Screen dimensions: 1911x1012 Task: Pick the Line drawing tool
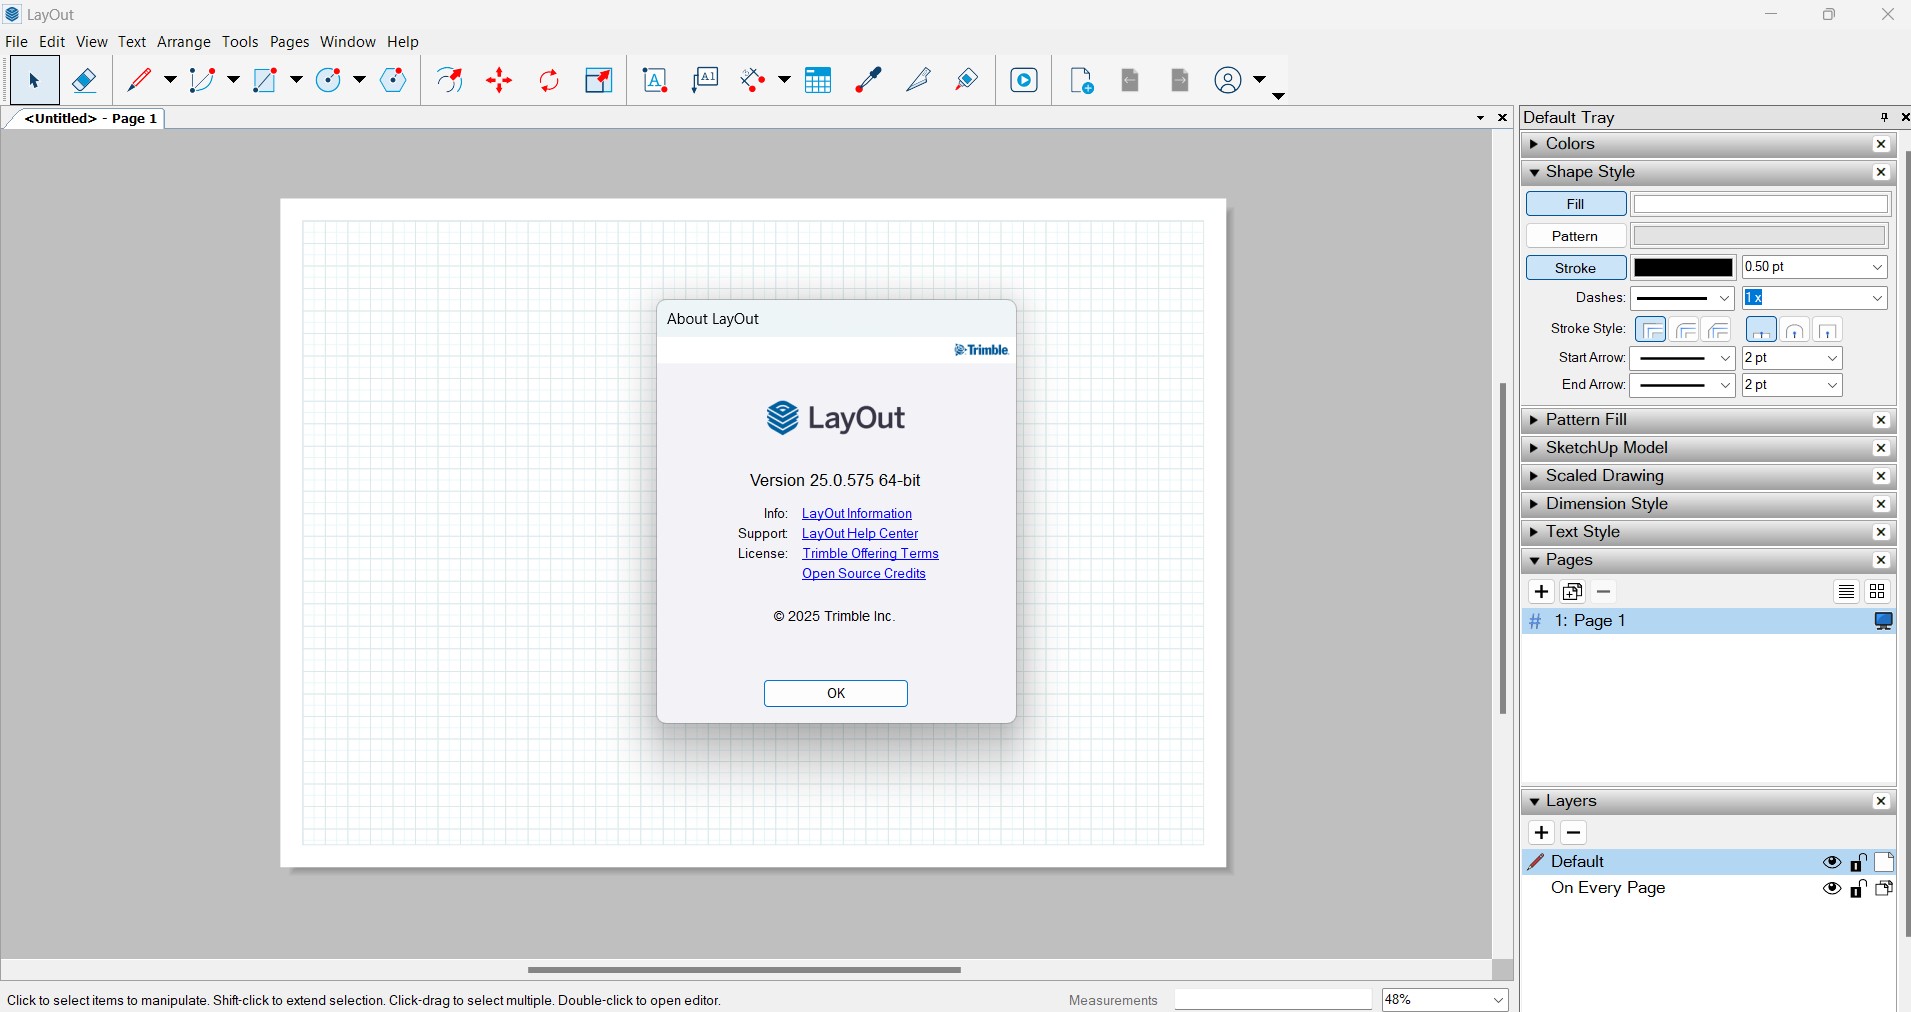[x=140, y=80]
